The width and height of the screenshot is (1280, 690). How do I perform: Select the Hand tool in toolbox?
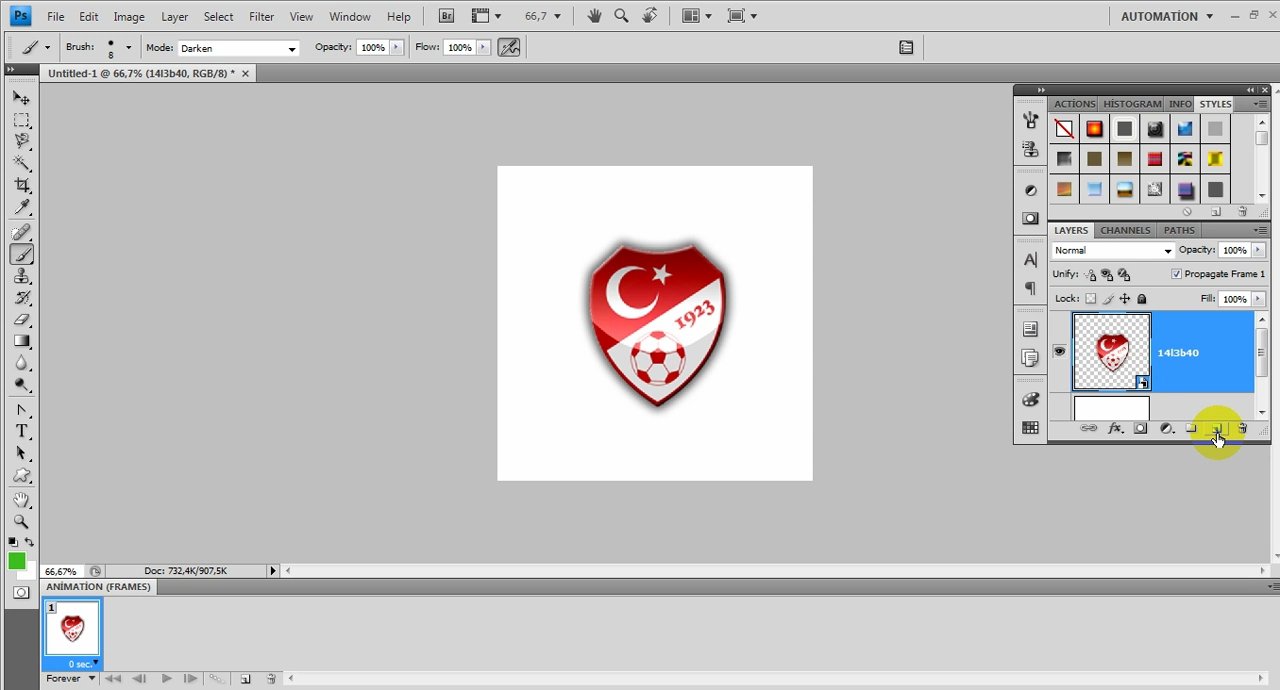tap(21, 500)
